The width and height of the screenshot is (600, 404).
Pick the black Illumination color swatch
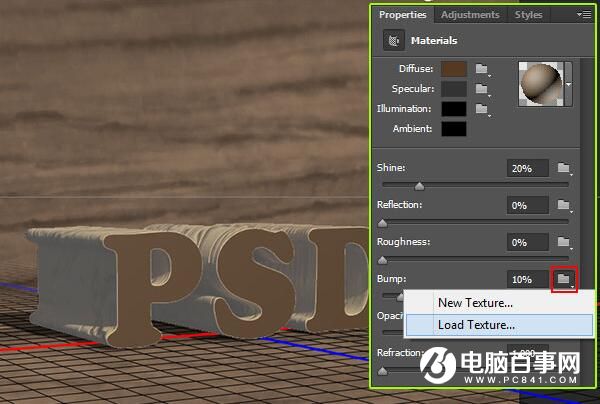454,109
